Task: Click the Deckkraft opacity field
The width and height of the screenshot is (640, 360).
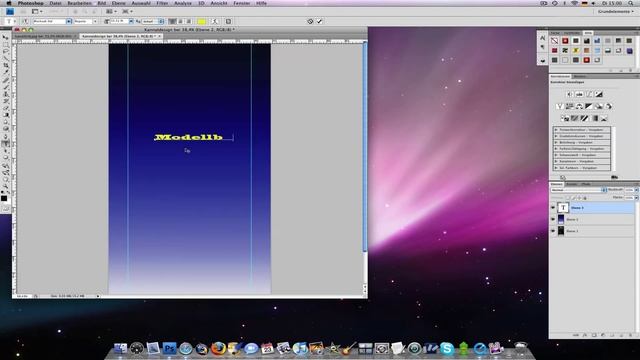Action: pyautogui.click(x=629, y=190)
